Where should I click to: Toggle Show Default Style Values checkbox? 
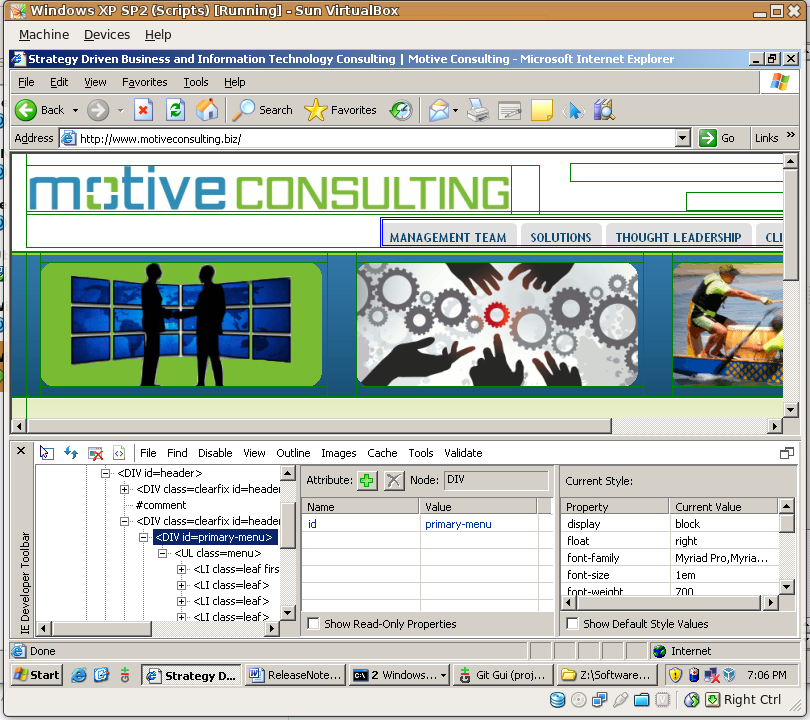573,624
